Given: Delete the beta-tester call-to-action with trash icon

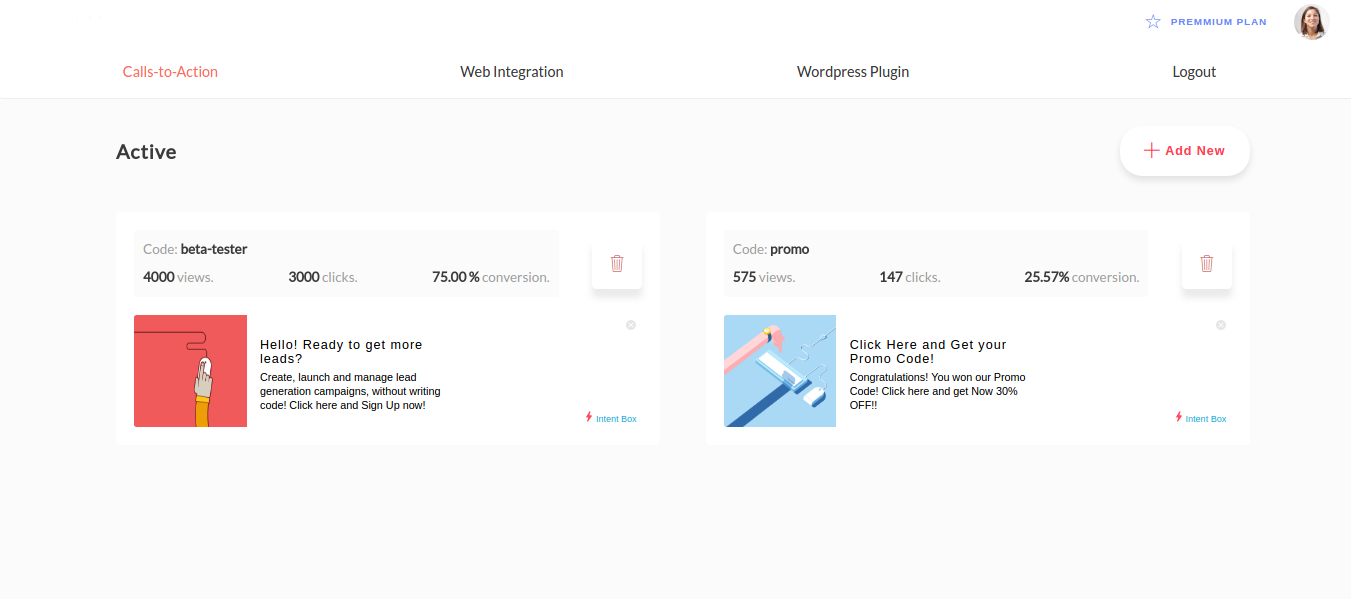Looking at the screenshot, I should [617, 264].
